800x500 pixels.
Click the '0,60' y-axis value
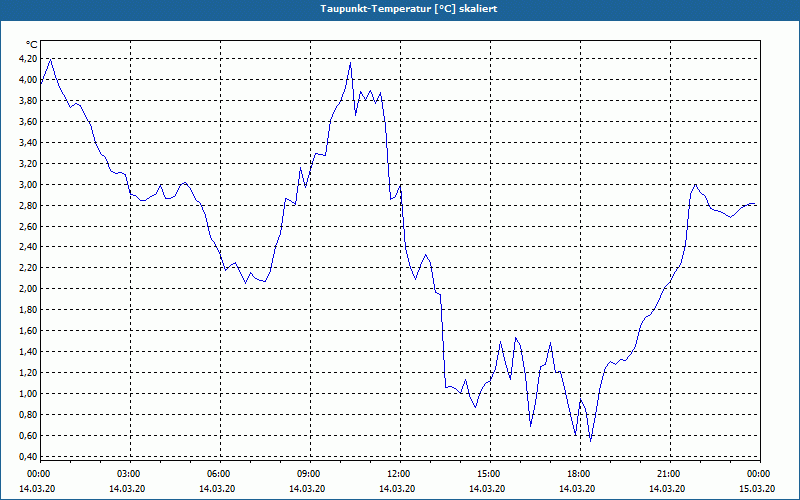tap(28, 435)
